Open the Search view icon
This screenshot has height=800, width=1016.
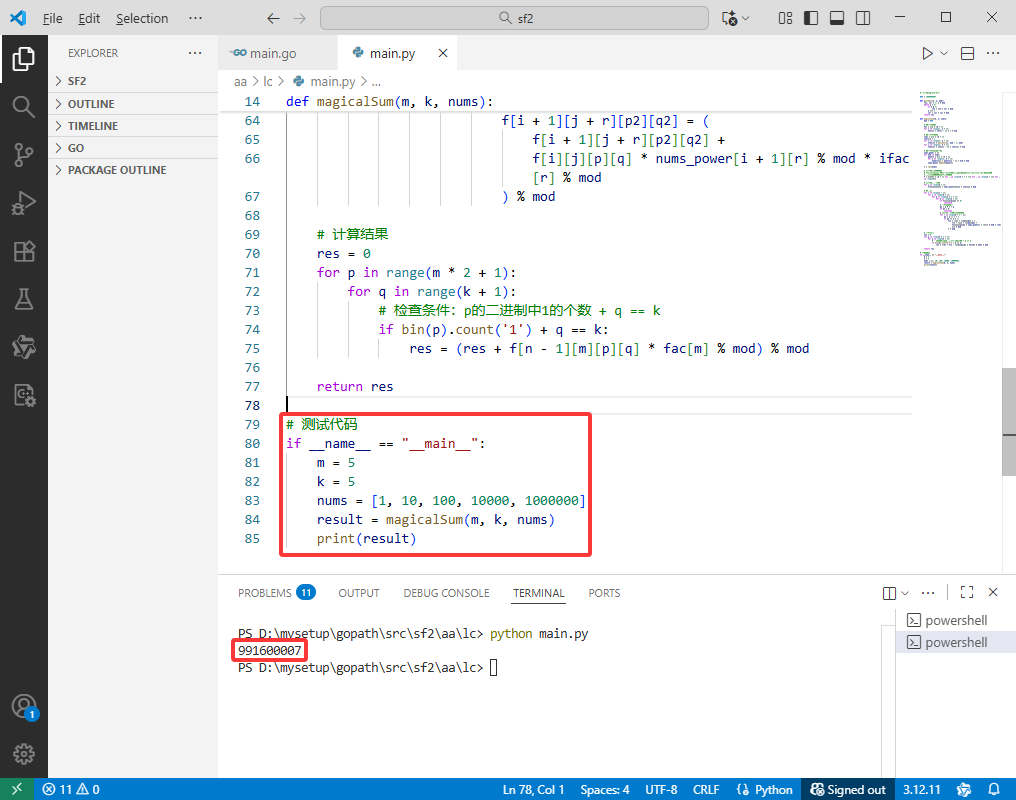[24, 107]
